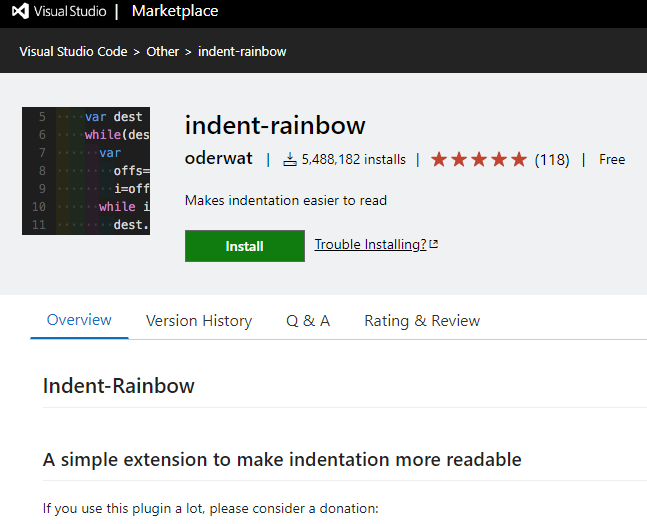Click the indent-rainbow breadcrumb

(242, 52)
